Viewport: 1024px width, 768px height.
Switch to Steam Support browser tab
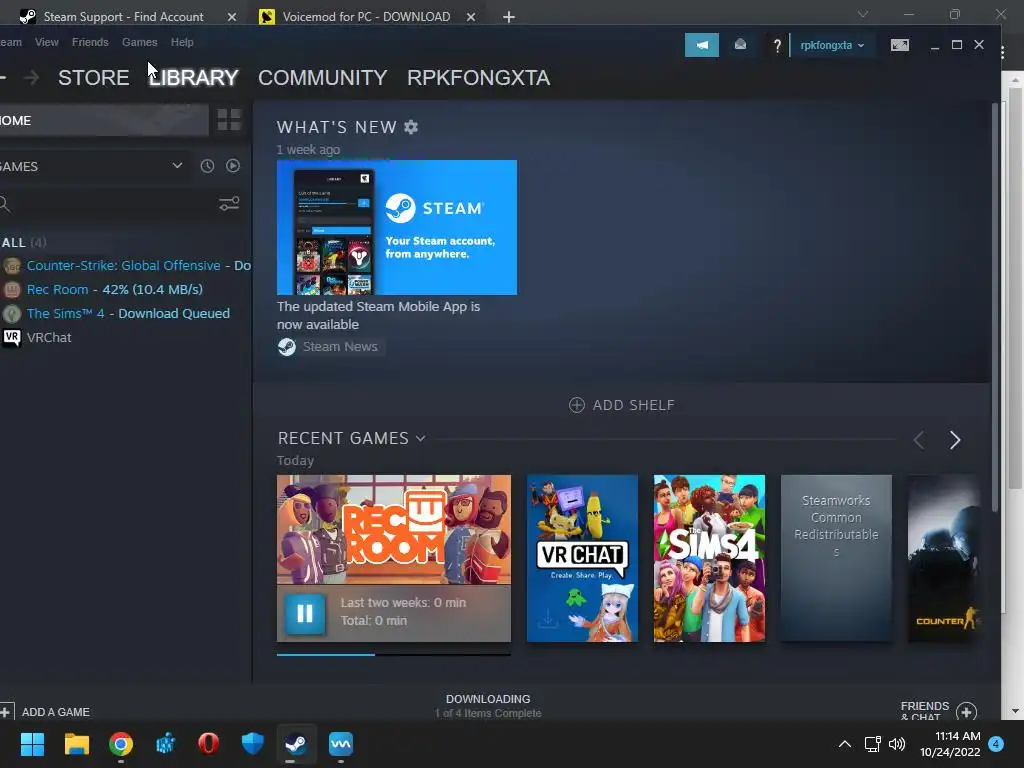(123, 16)
